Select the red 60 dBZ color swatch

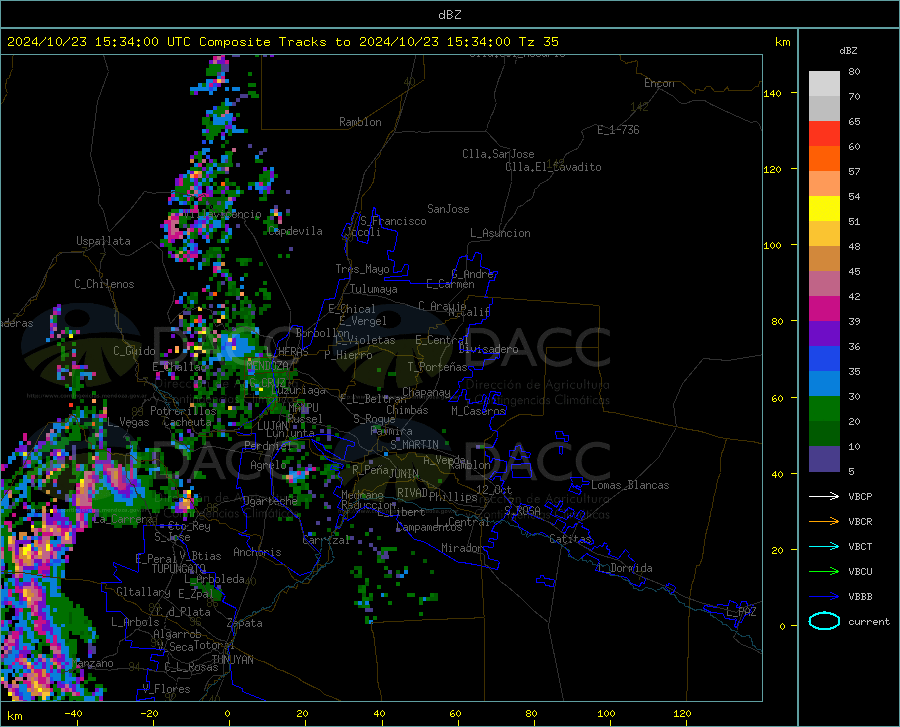[x=824, y=134]
